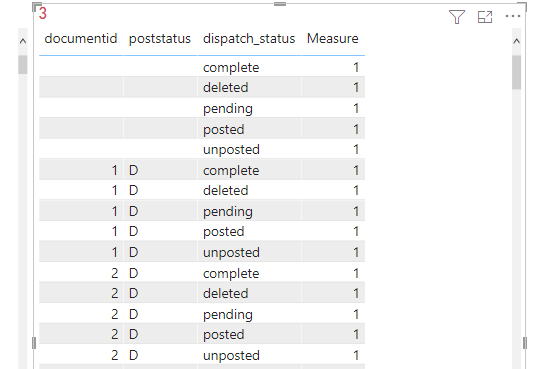The image size is (559, 369).
Task: Click the right scrollbar up arrow
Action: (x=516, y=41)
